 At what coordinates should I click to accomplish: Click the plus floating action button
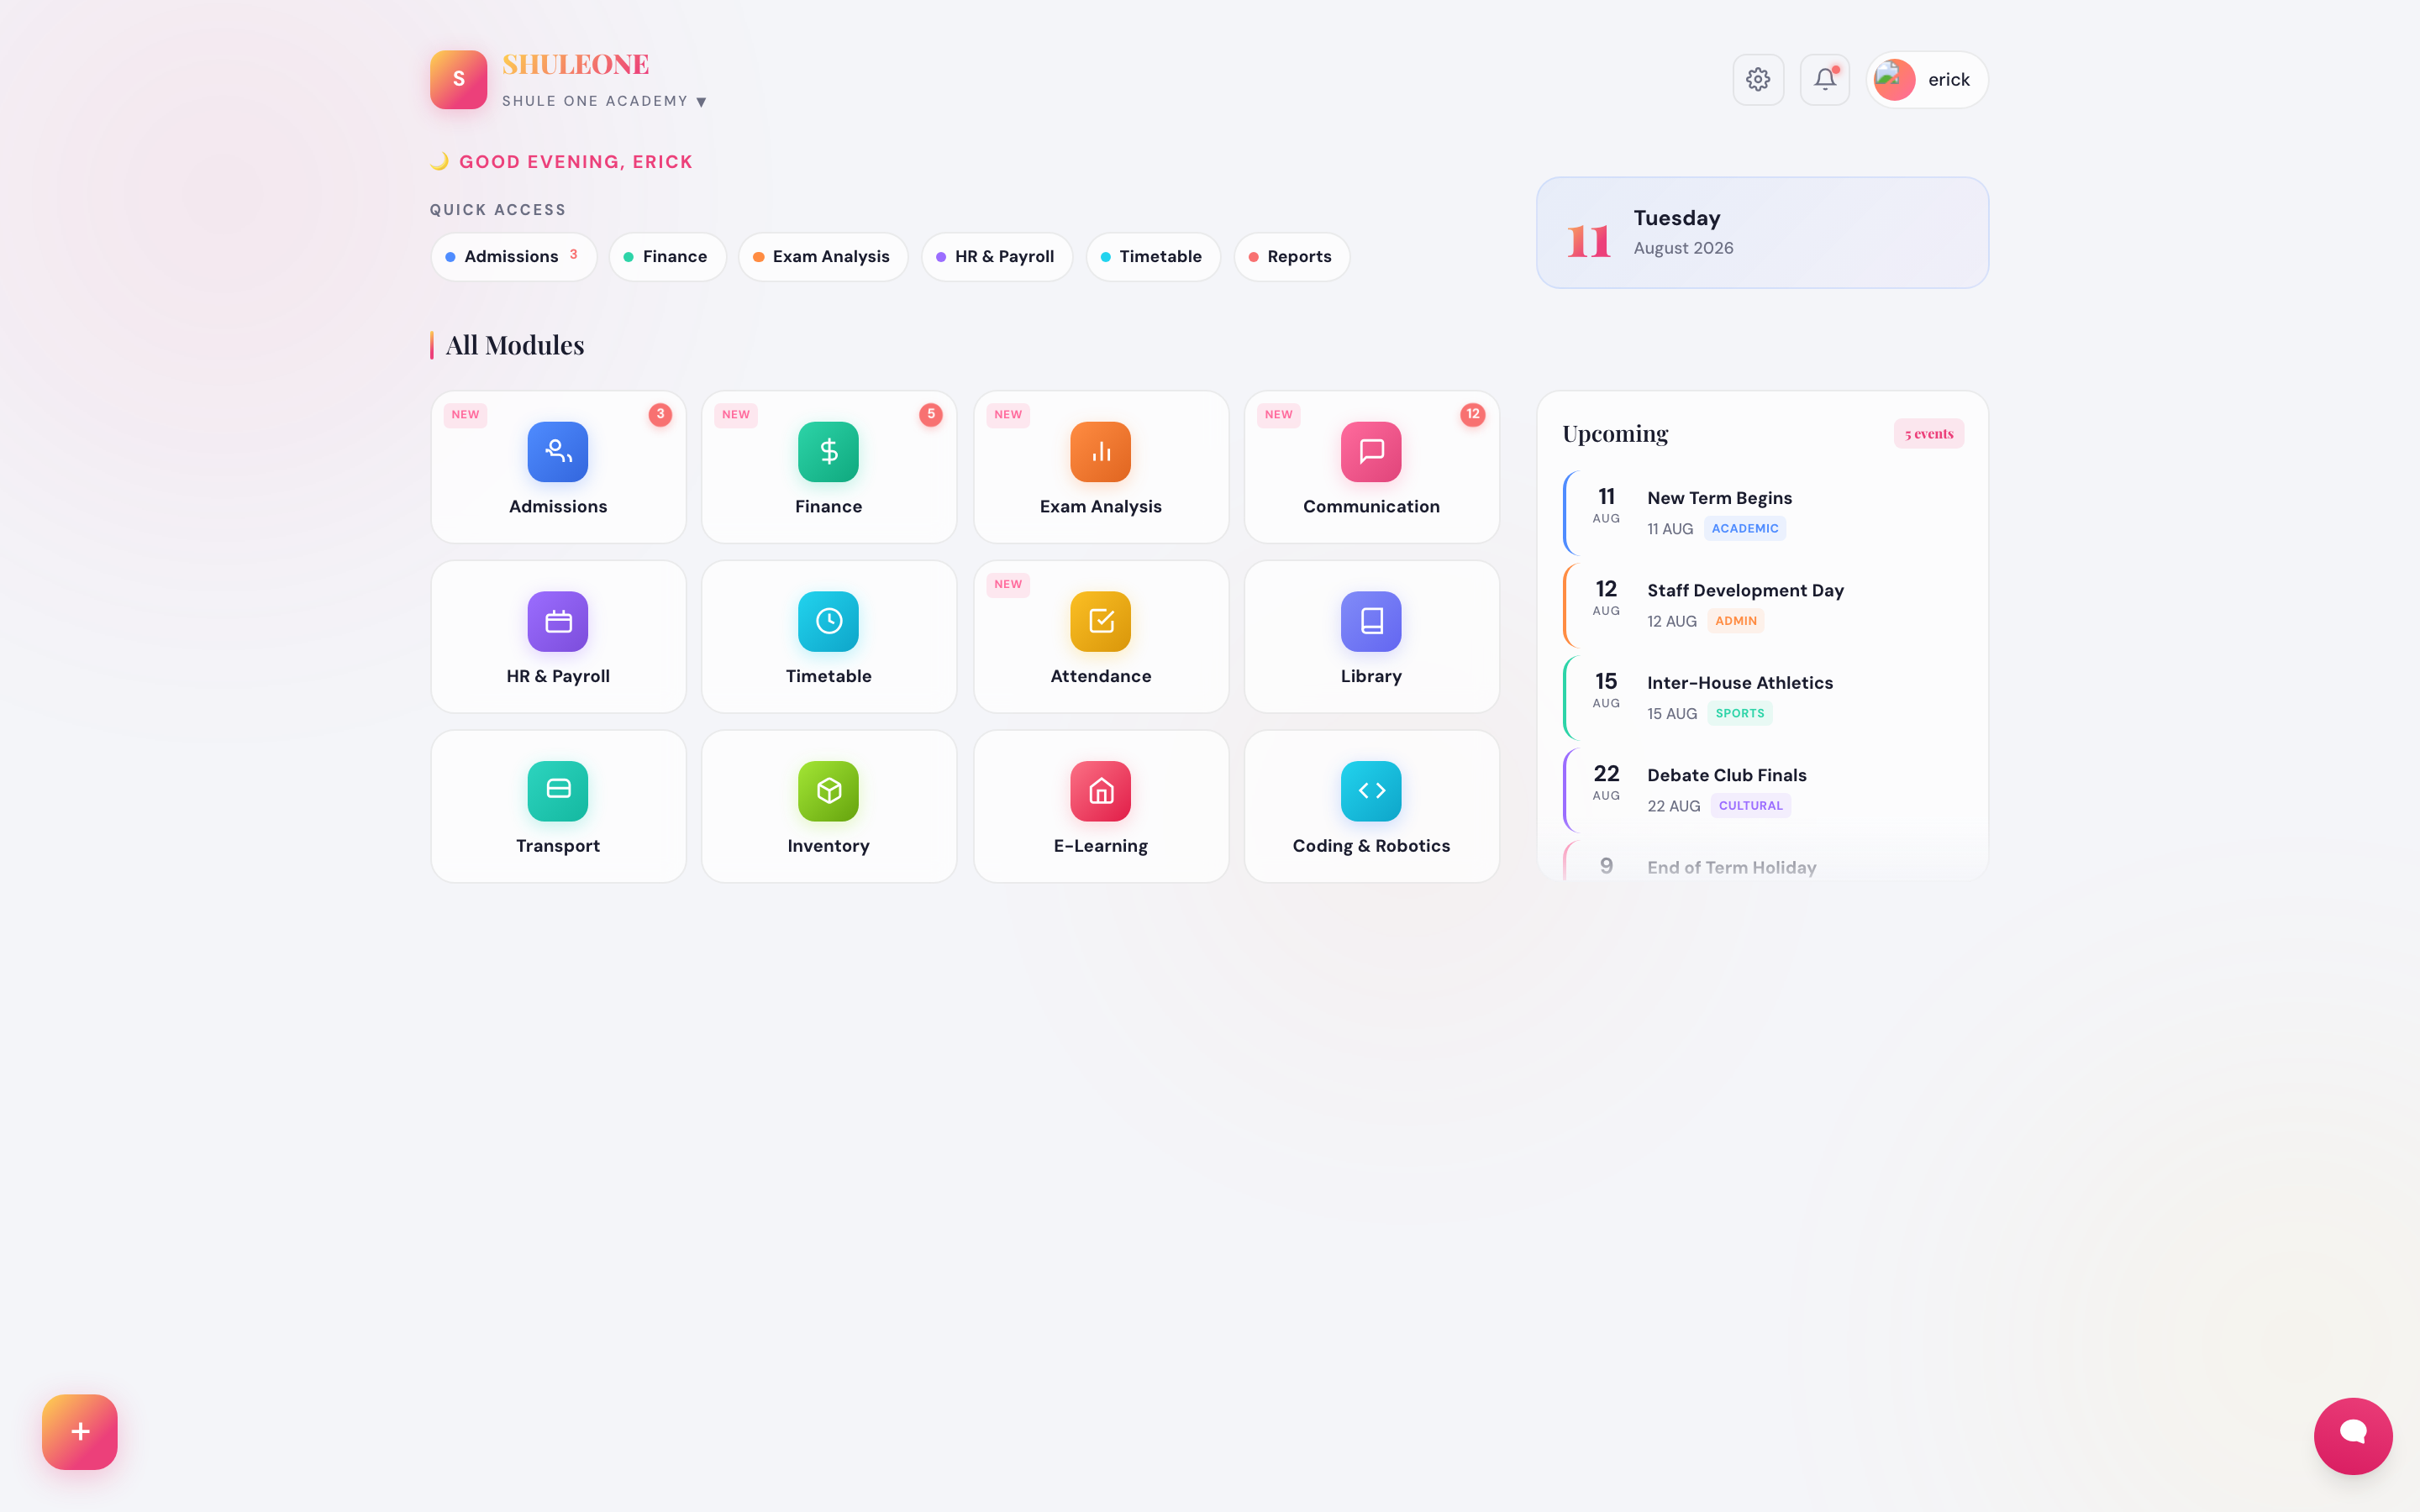(x=80, y=1432)
